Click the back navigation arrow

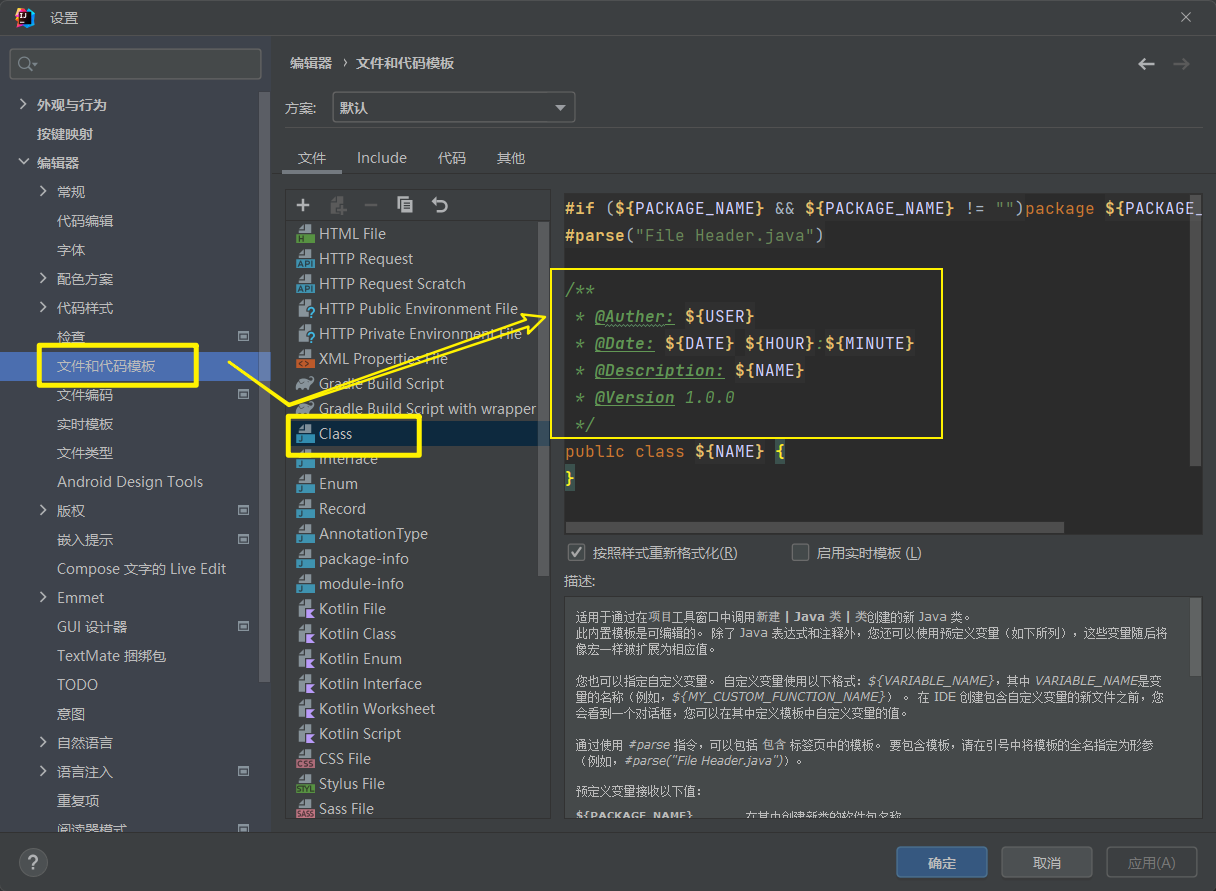pyautogui.click(x=1146, y=64)
